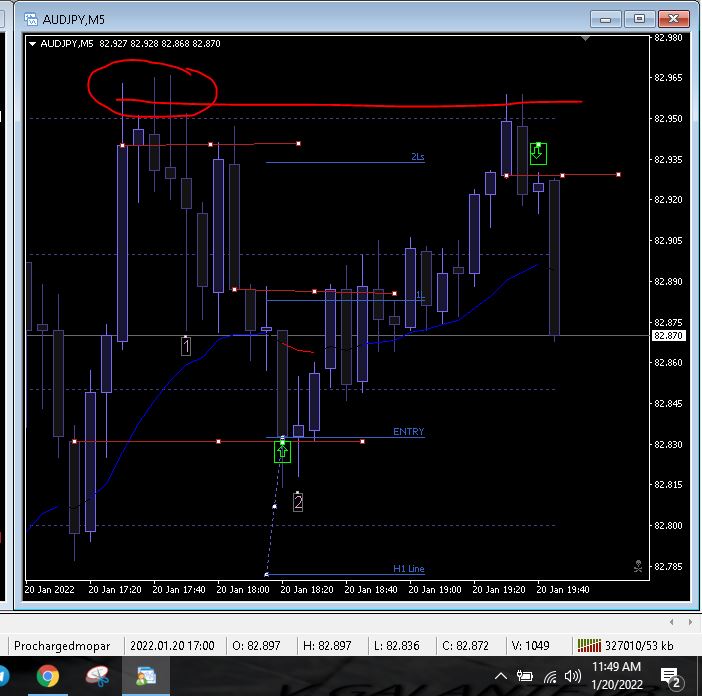Image resolution: width=702 pixels, height=696 pixels.
Task: Click the 20 Jan 19:00 time label
Action: point(435,589)
